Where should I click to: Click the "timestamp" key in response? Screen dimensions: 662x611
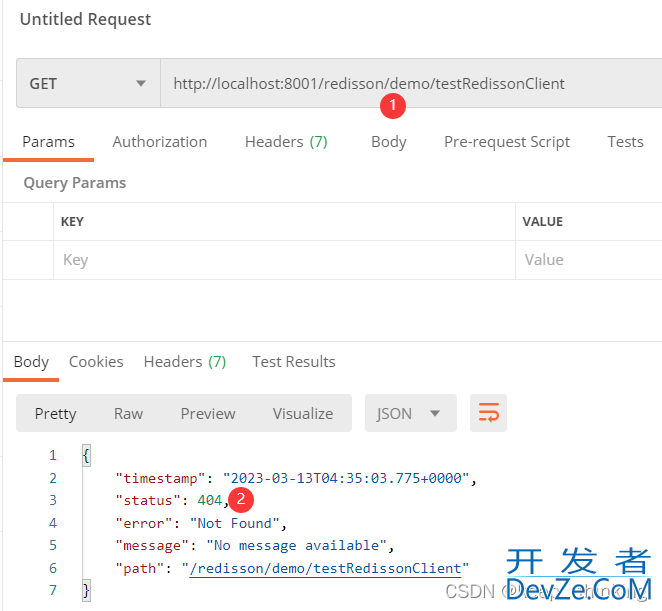point(160,478)
